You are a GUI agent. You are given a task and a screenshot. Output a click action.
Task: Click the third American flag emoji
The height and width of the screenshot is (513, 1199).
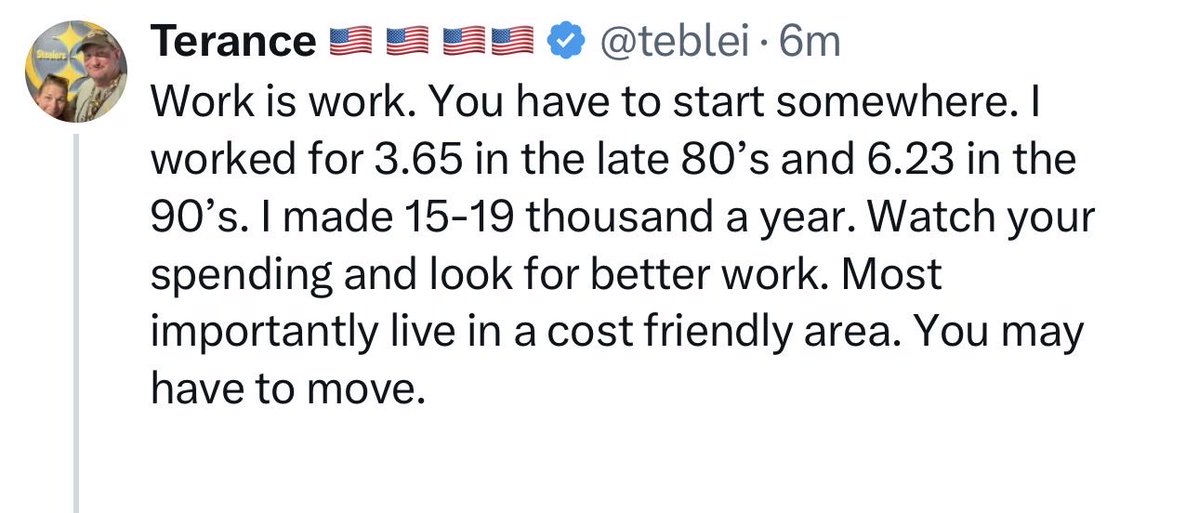click(x=465, y=42)
